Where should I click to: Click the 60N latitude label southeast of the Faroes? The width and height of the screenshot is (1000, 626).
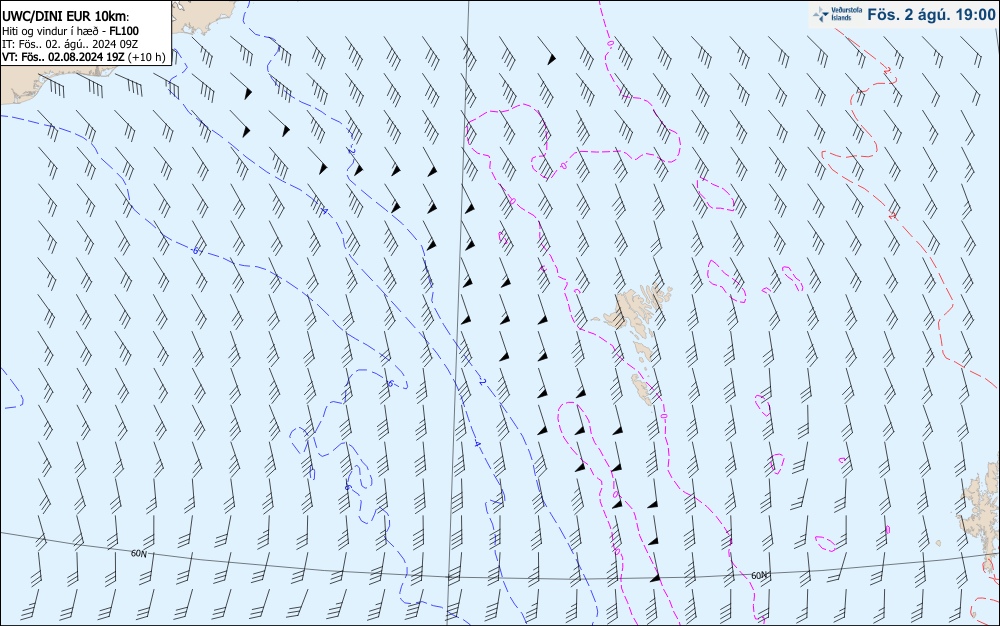click(x=759, y=576)
